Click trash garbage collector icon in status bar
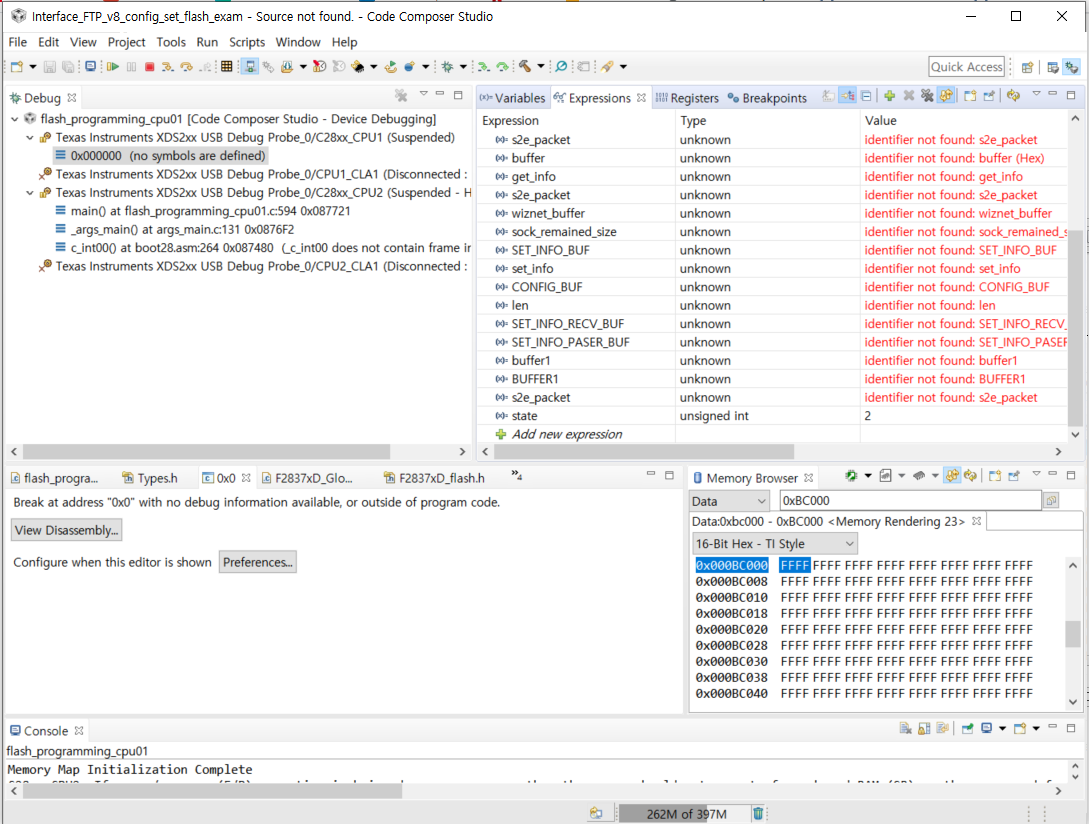The height and width of the screenshot is (824, 1089). coord(758,813)
